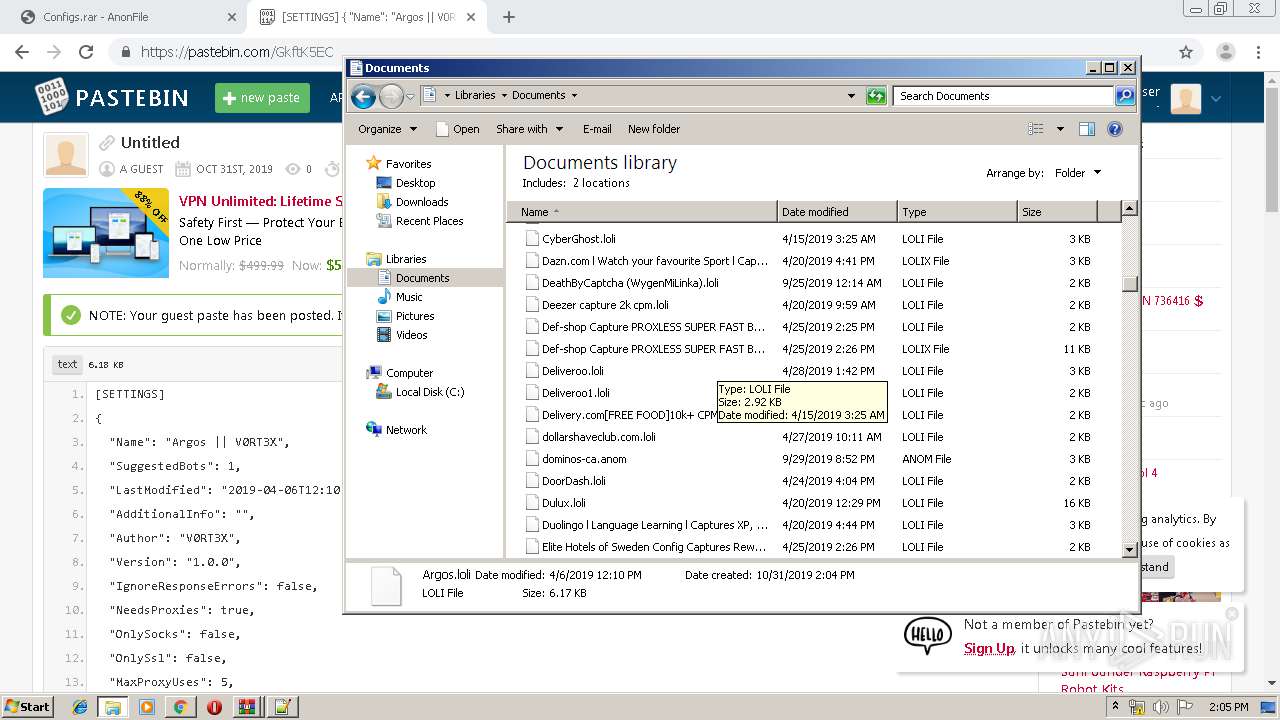Reload the Pastebin page

coord(86,52)
